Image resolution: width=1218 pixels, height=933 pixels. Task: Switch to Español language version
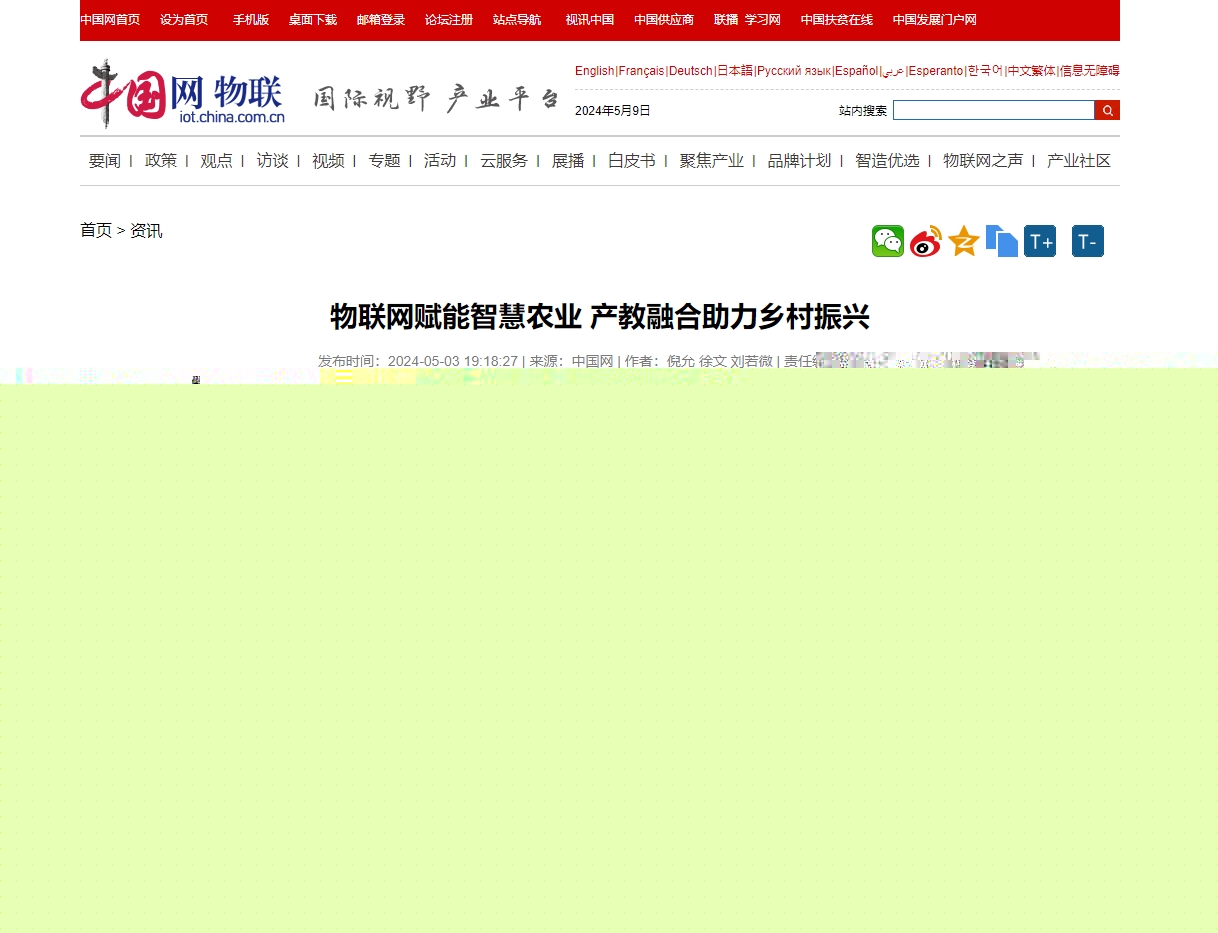pos(856,71)
